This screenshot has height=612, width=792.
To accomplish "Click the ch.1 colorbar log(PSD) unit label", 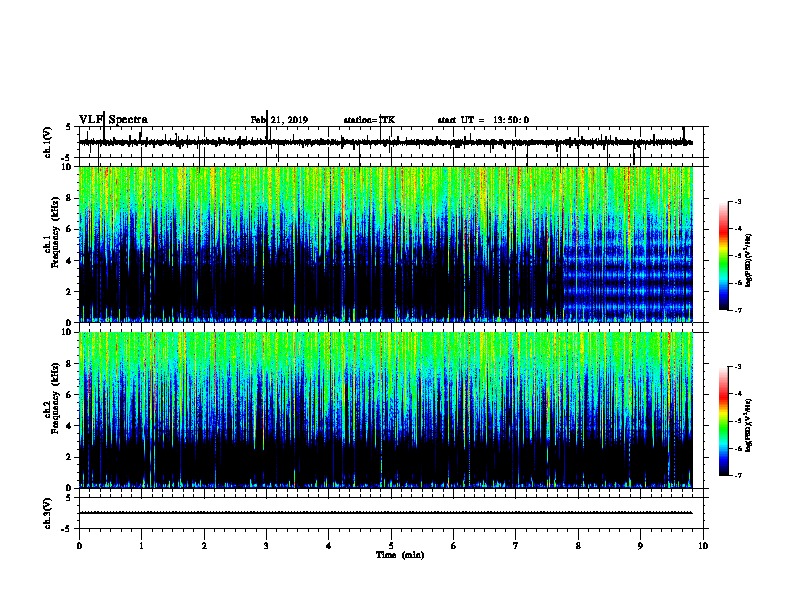I will 749,260.
